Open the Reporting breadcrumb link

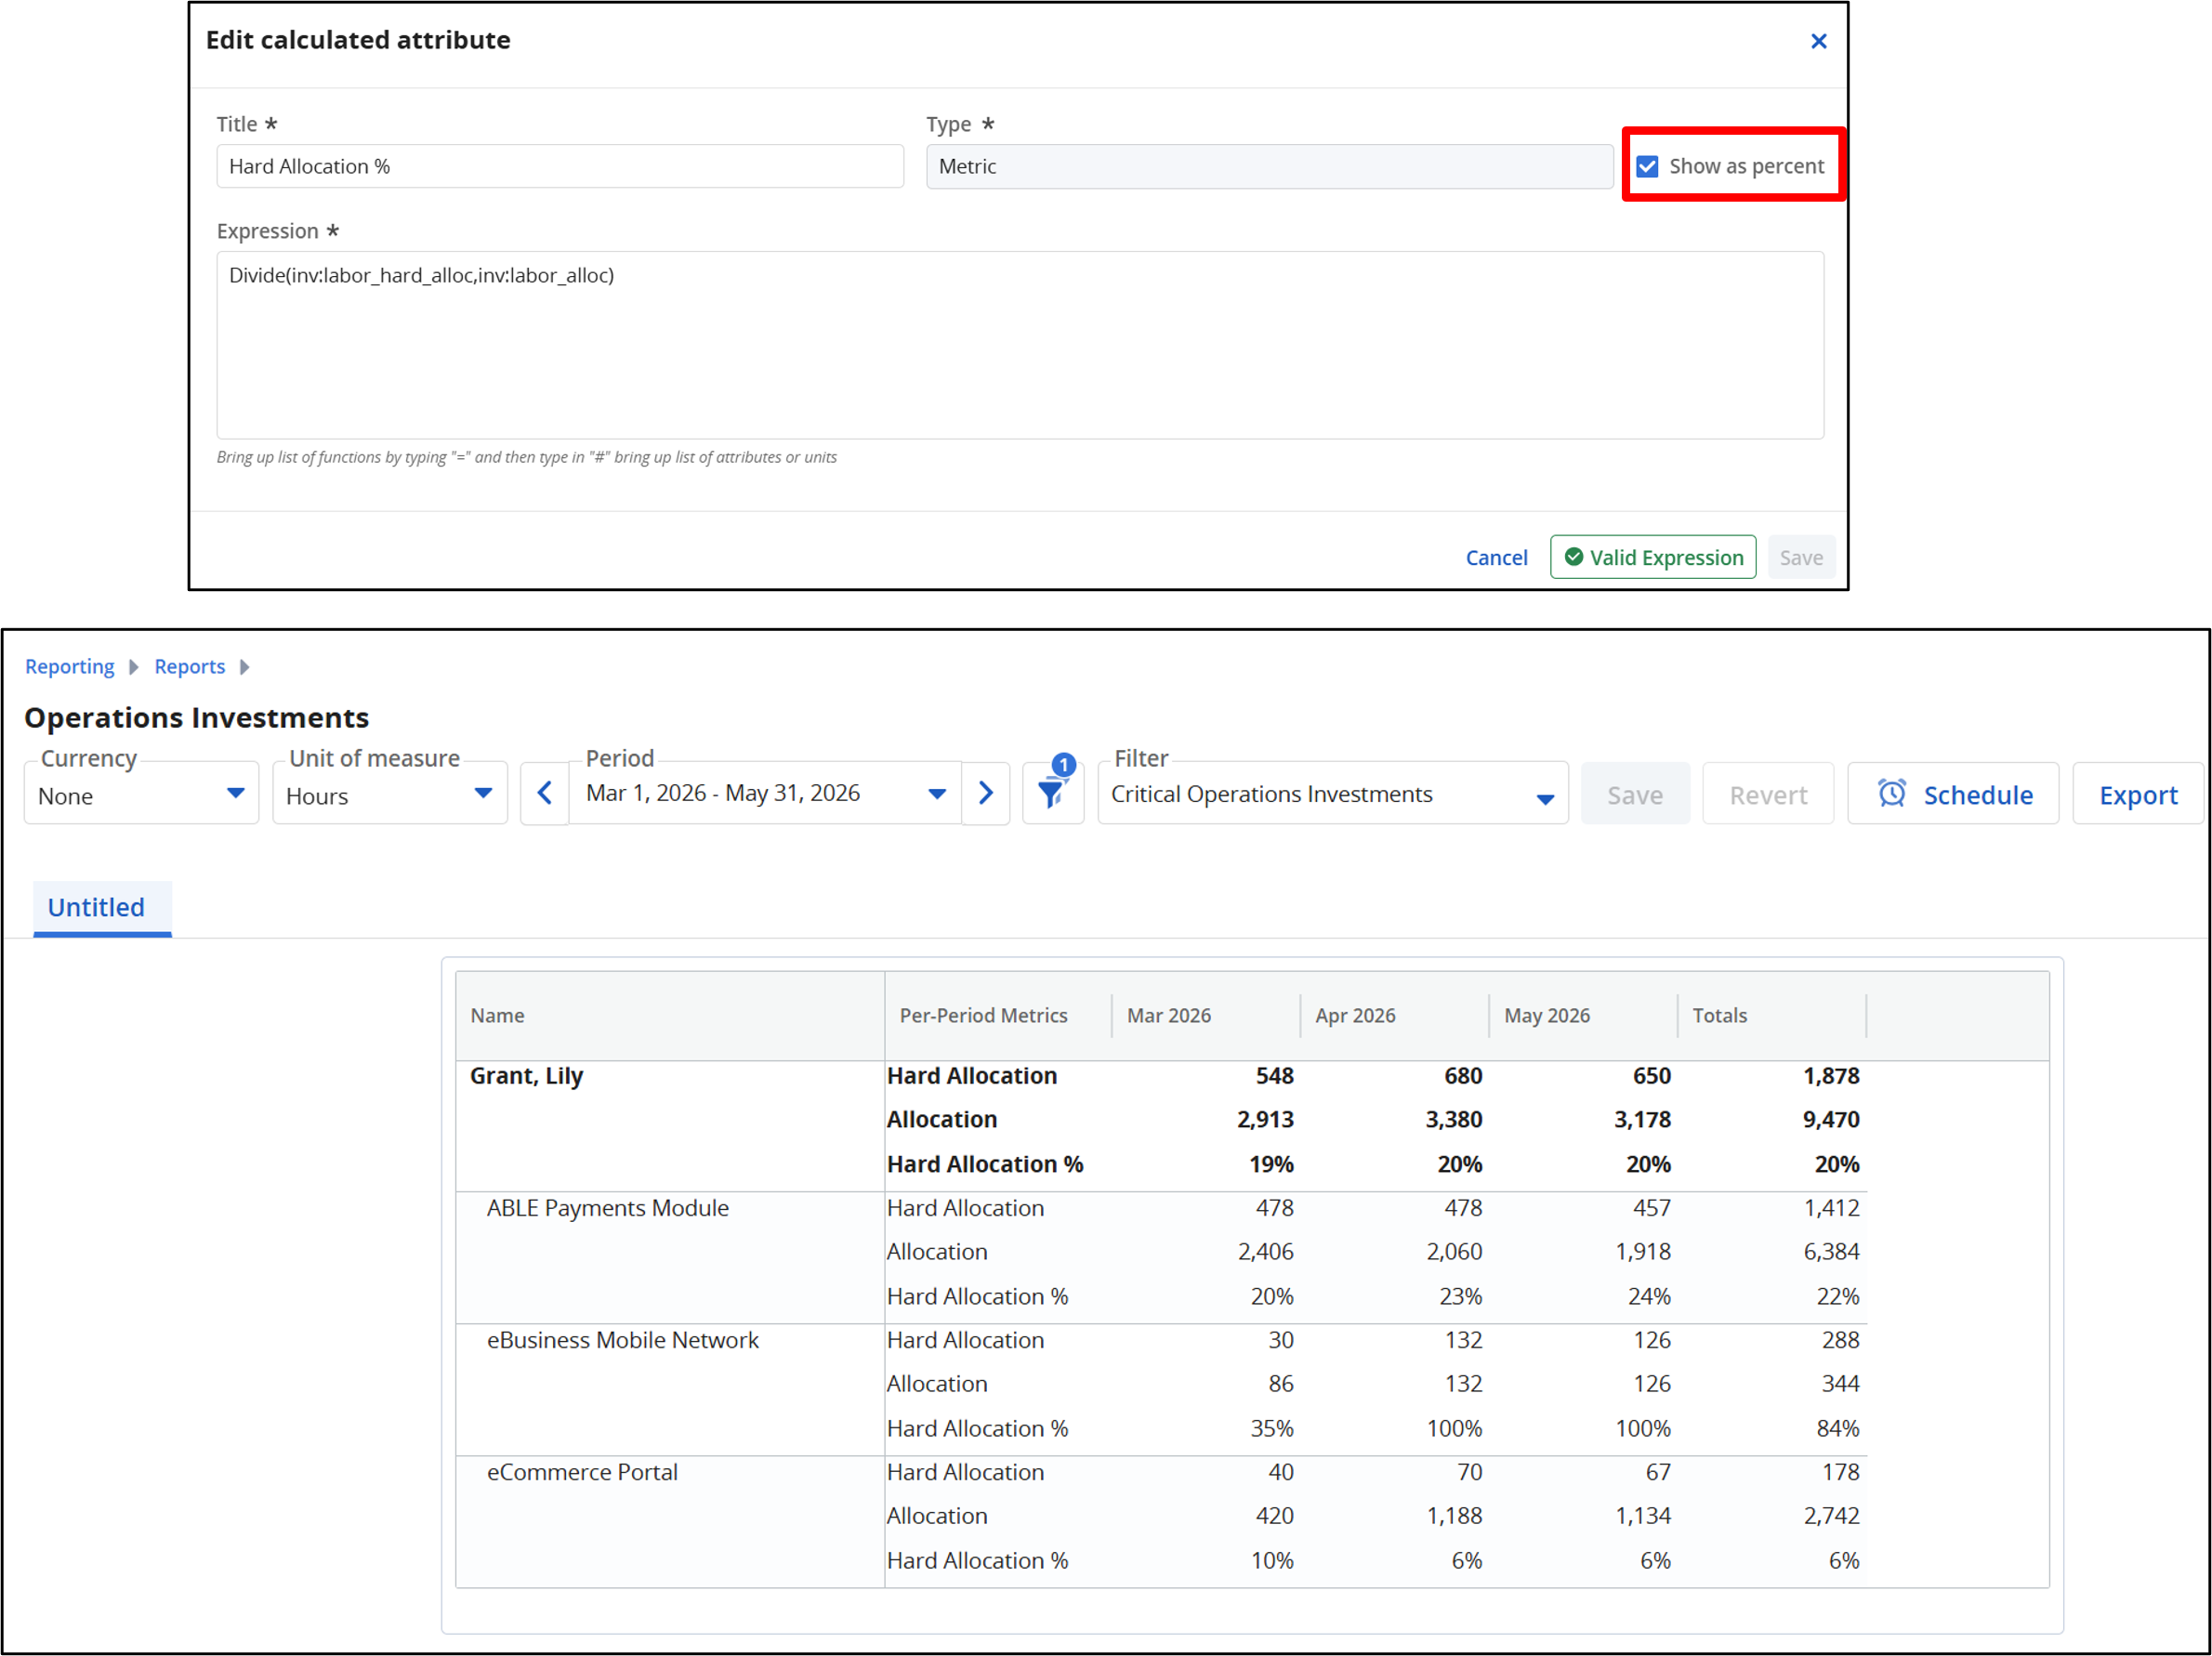(x=69, y=667)
